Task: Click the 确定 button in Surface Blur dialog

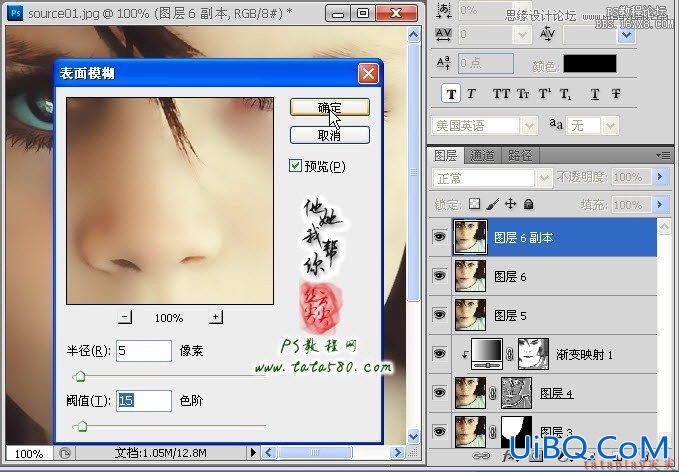Action: [330, 107]
